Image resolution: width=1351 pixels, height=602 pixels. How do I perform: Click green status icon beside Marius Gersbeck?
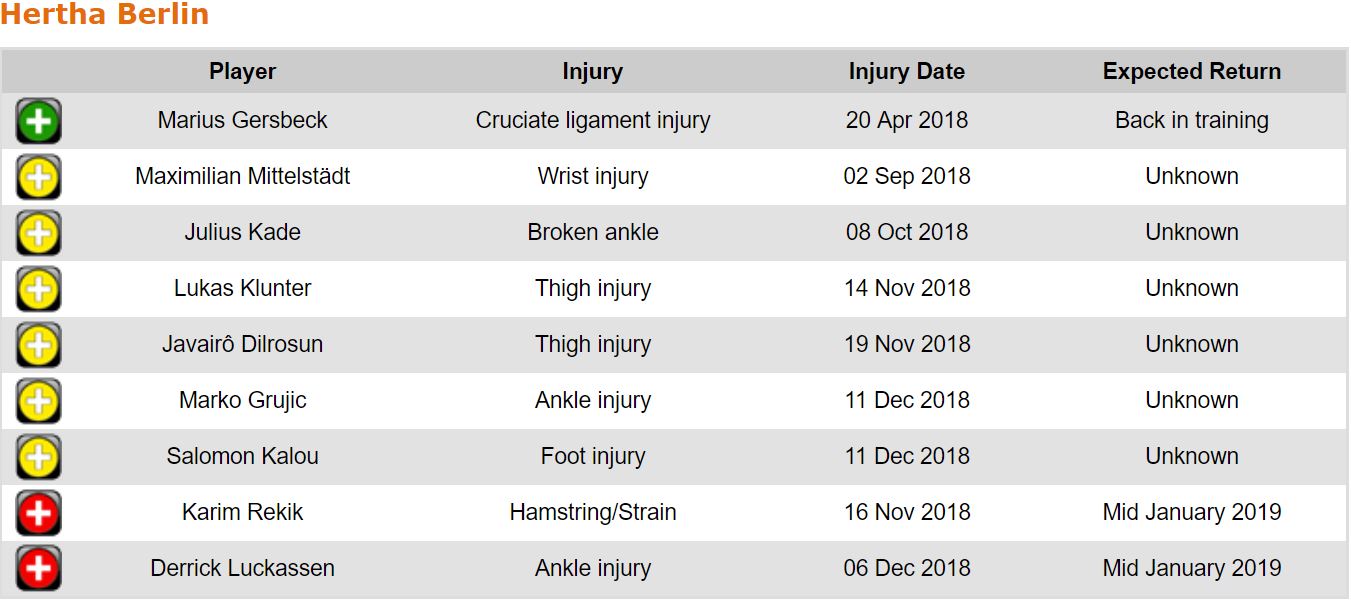[x=38, y=122]
